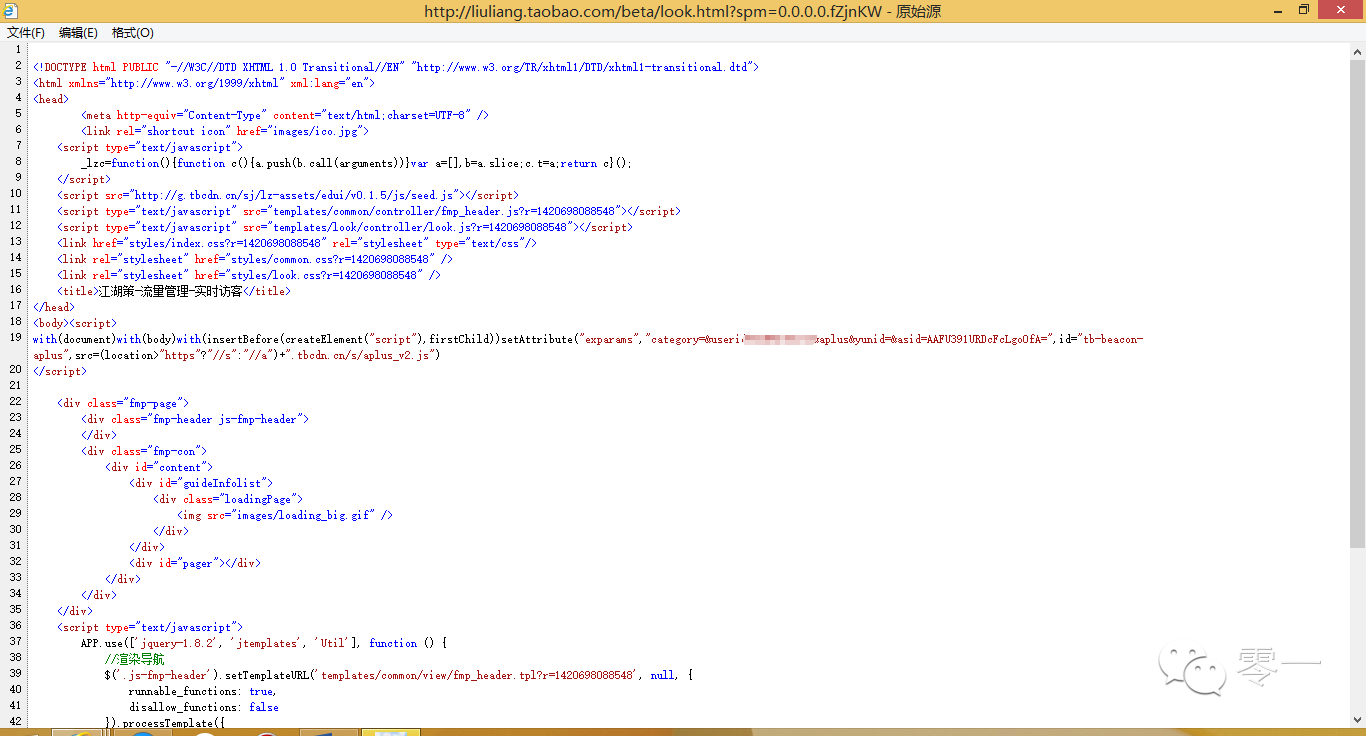This screenshot has width=1366, height=736.
Task: Click the Internet Explorer icon in title bar
Action: pyautogui.click(x=13, y=11)
